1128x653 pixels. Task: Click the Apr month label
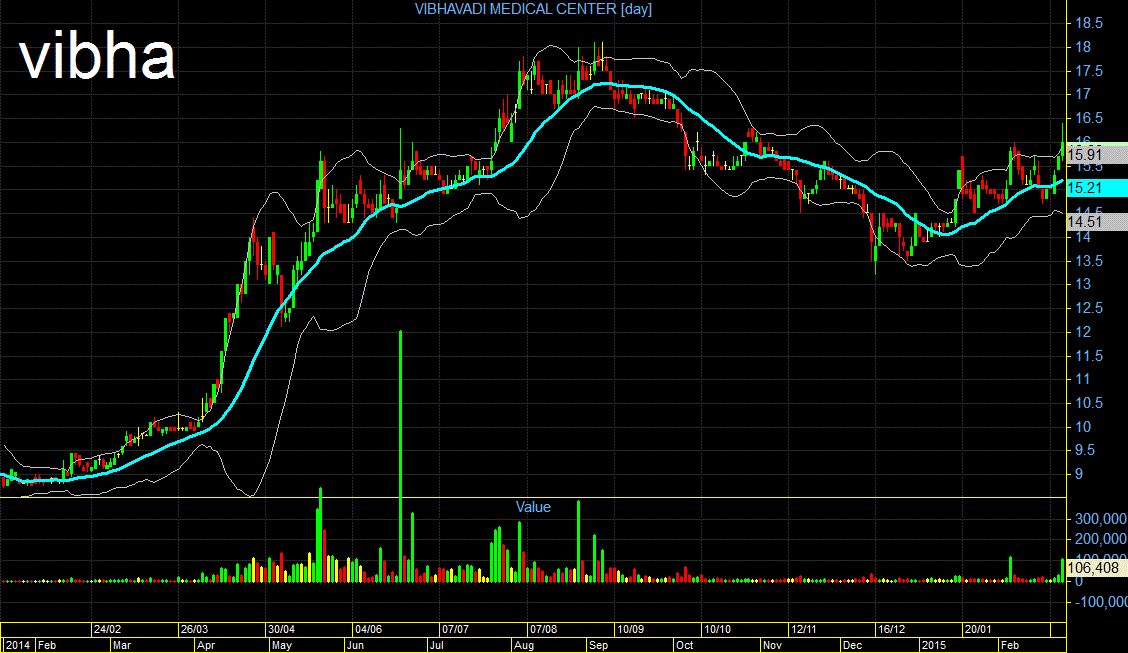coord(206,645)
